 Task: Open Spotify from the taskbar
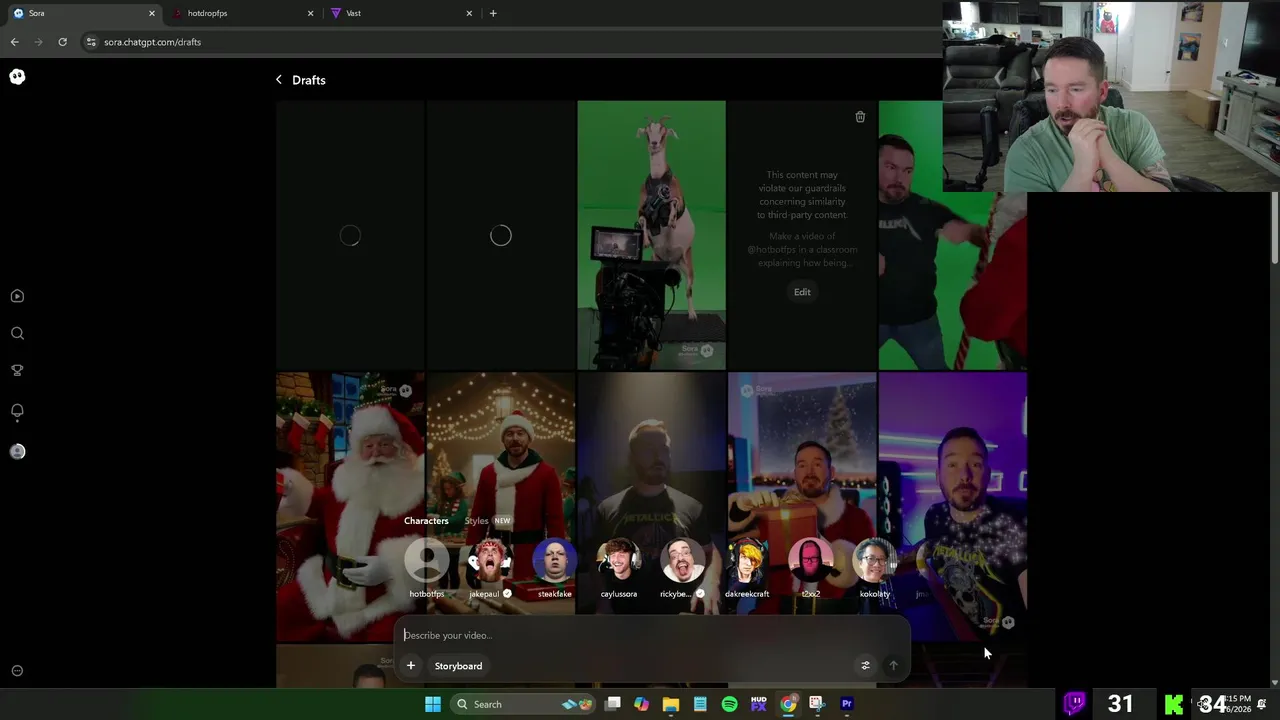coord(730,704)
